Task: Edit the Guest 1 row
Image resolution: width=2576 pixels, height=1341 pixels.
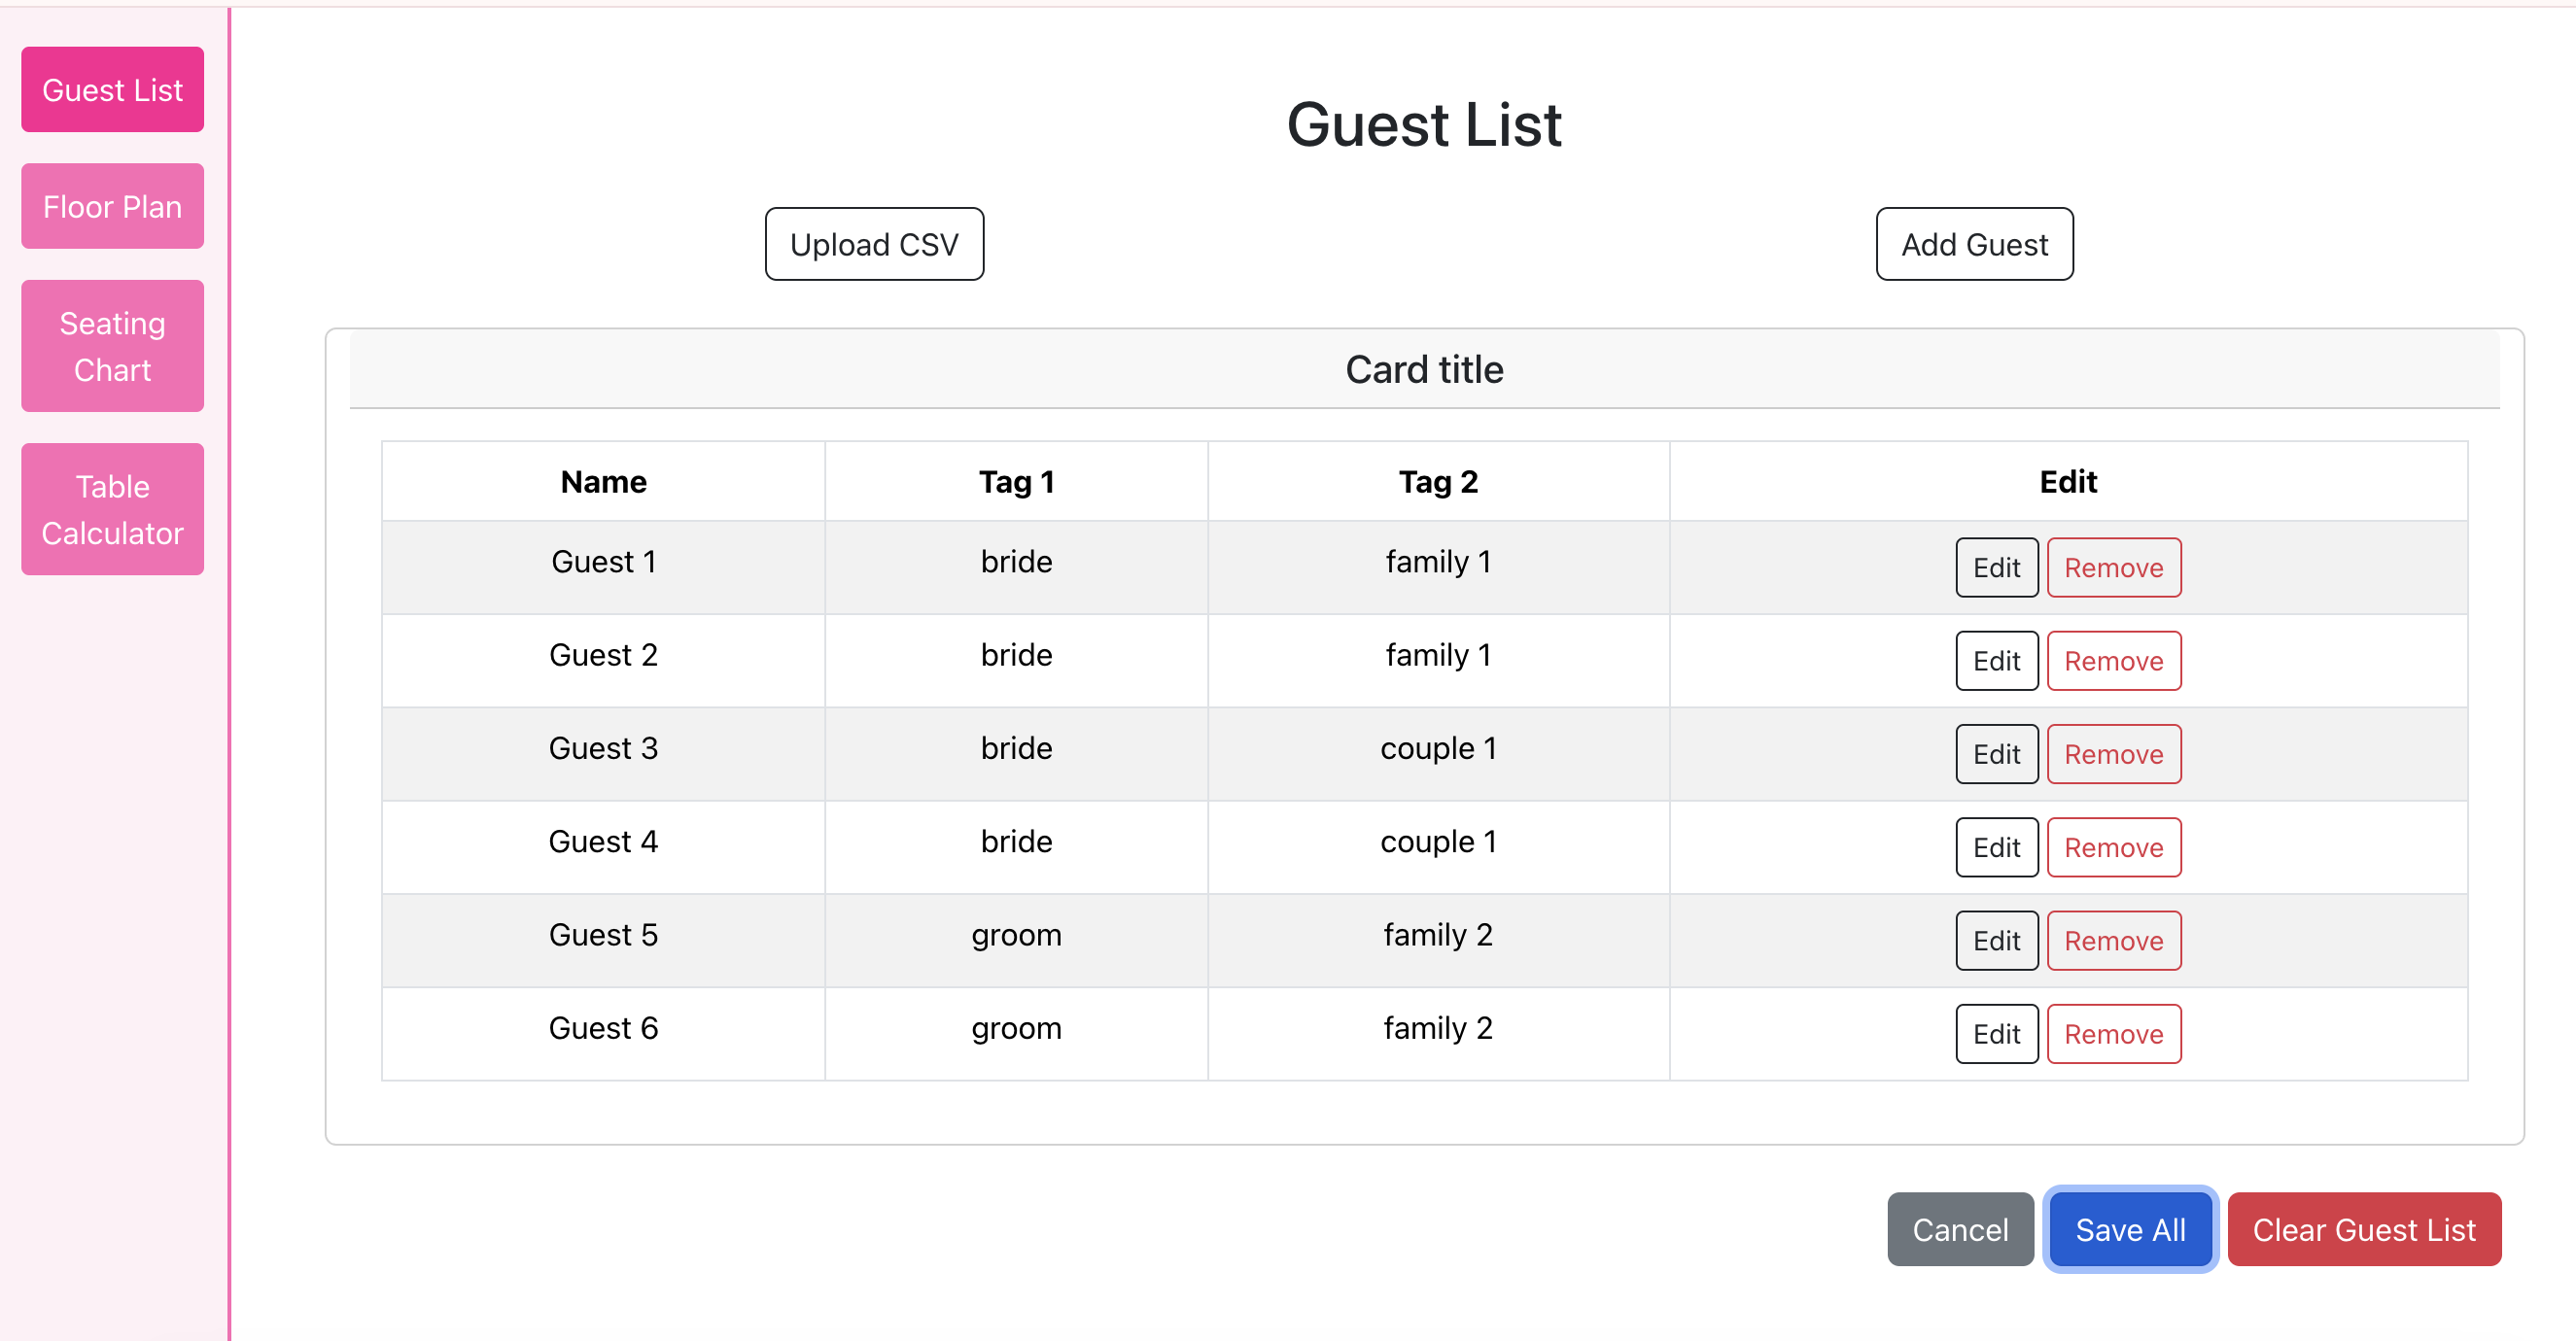Action: pyautogui.click(x=1996, y=567)
